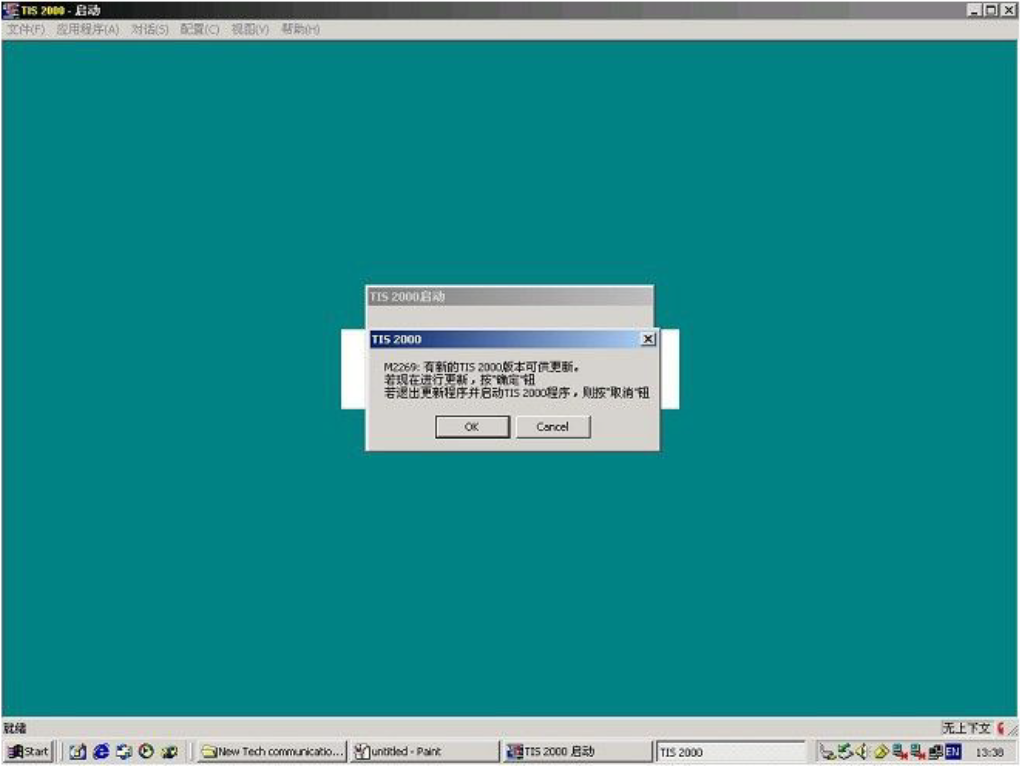This screenshot has width=1020, height=766.
Task: Open the volume speaker tray icon
Action: pyautogui.click(x=862, y=752)
